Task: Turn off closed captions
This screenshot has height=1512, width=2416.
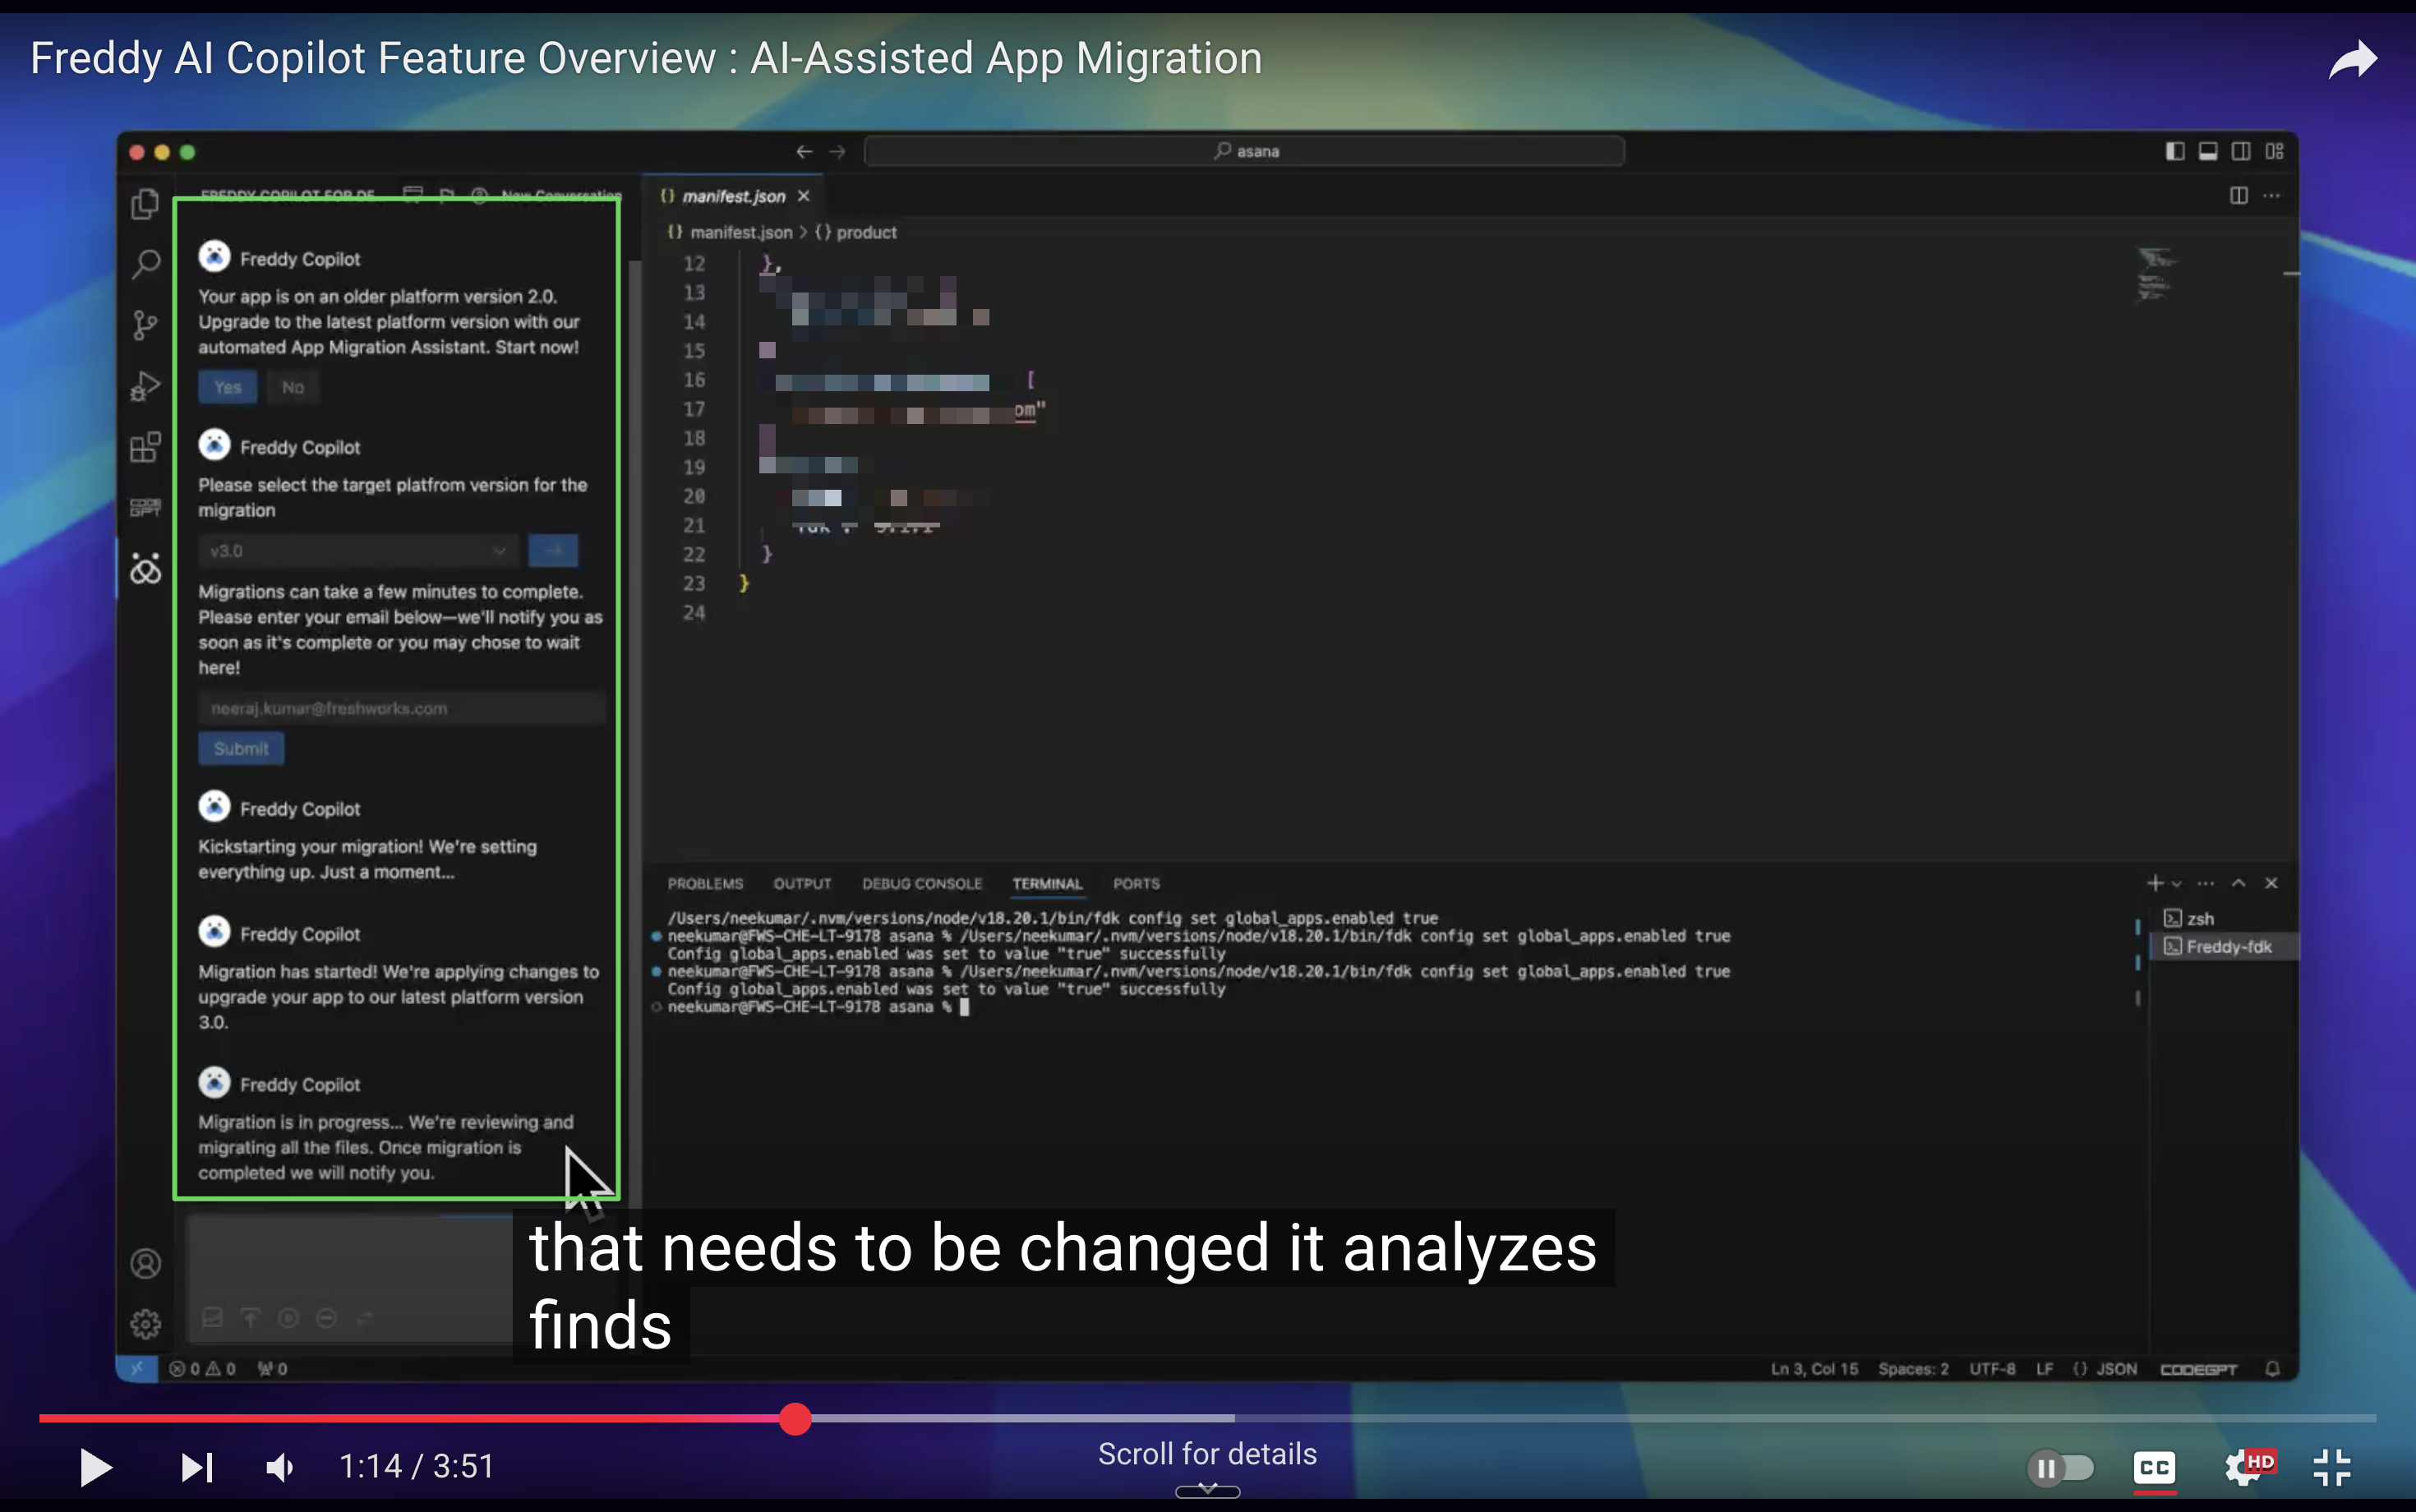Action: [x=2155, y=1467]
